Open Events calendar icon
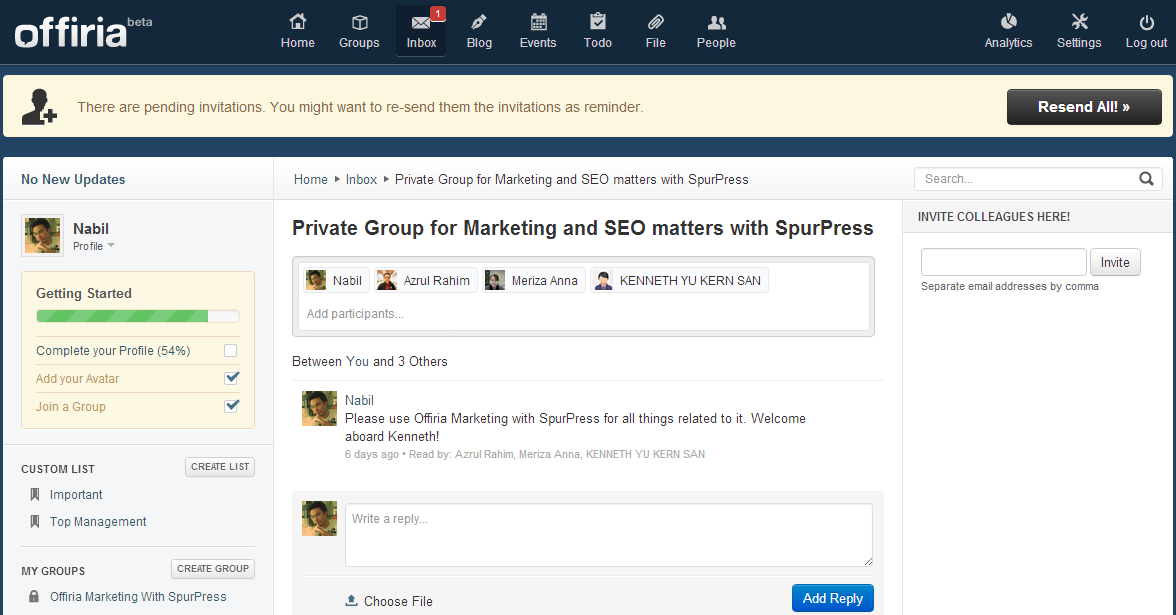The width and height of the screenshot is (1176, 615). click(x=538, y=22)
